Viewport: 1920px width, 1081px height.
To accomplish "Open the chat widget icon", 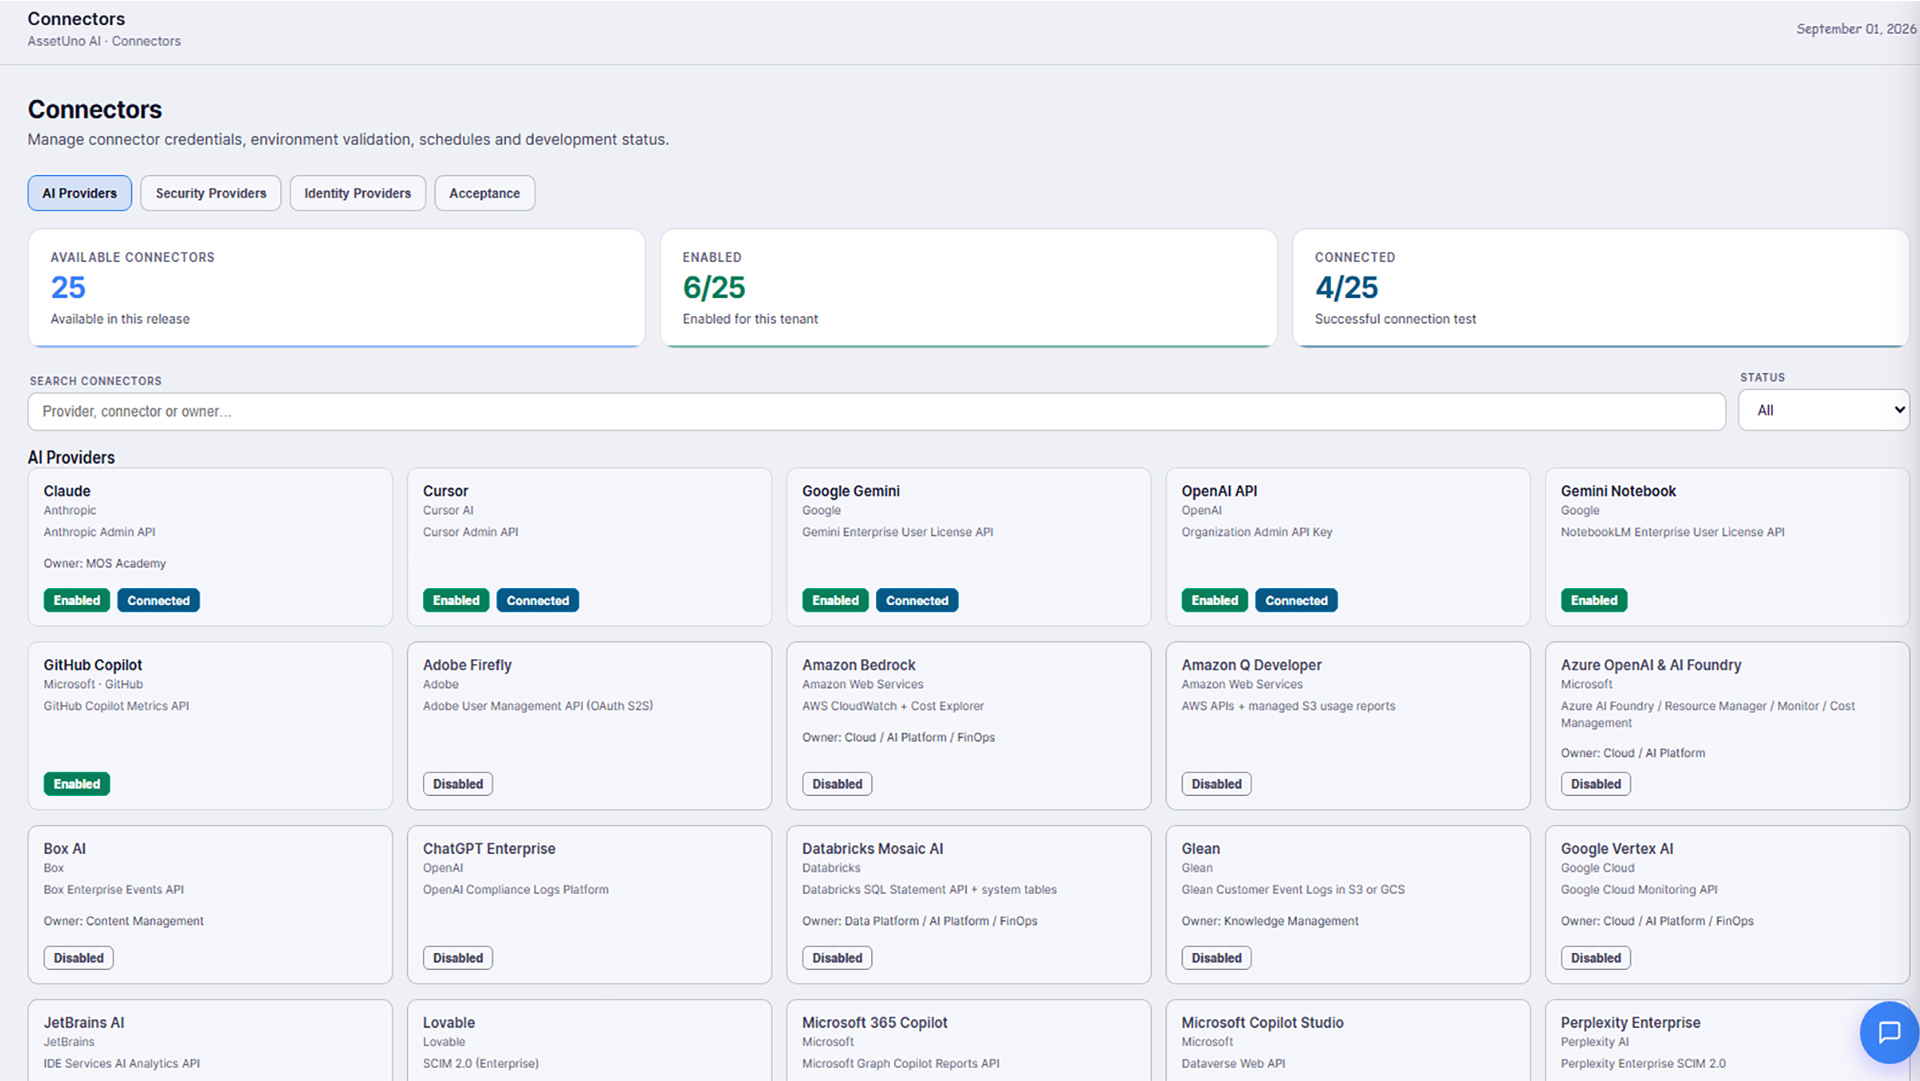I will [x=1888, y=1032].
